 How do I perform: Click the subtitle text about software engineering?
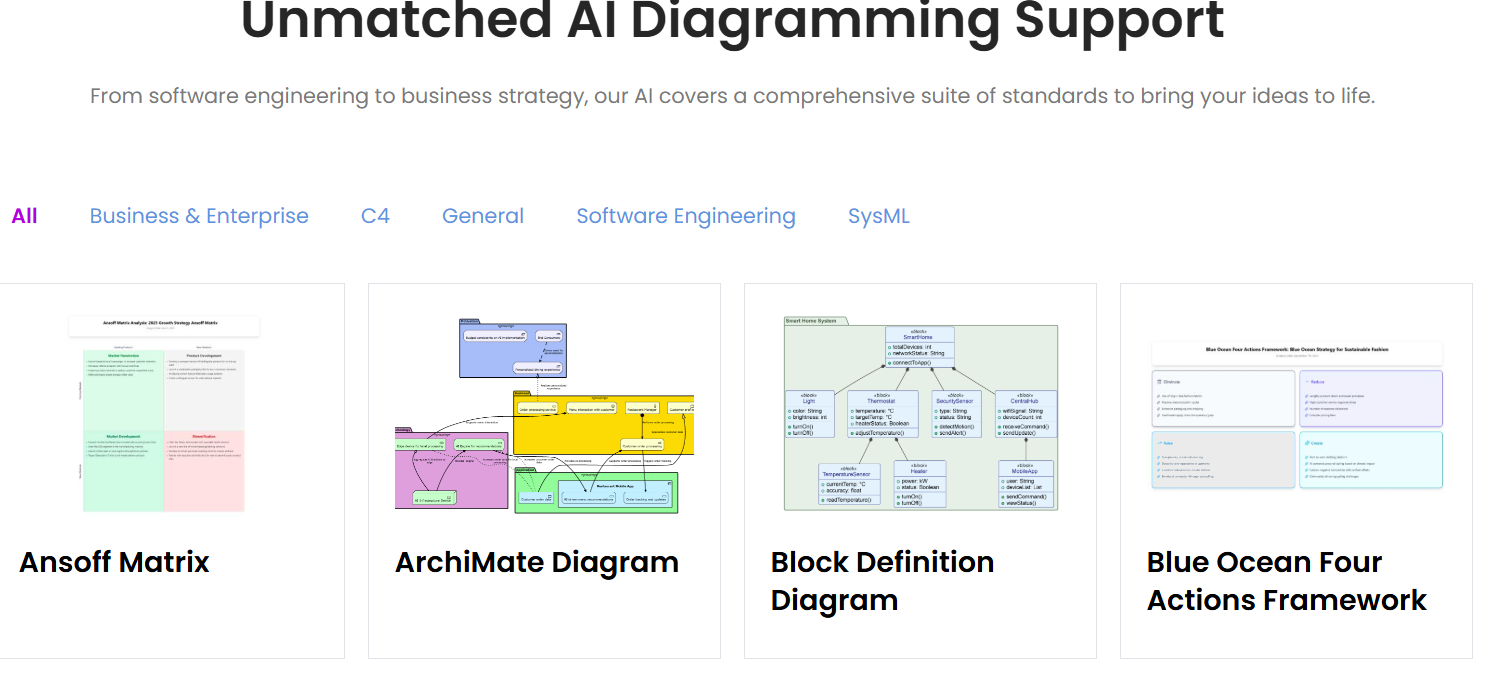click(733, 96)
